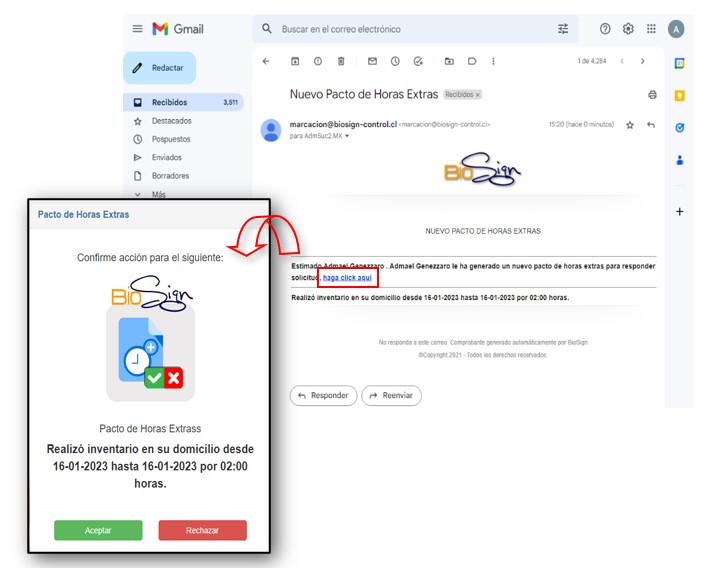Expand recipient details 'para AdmSuc2.MX'
The width and height of the screenshot is (706, 568).
(x=347, y=136)
